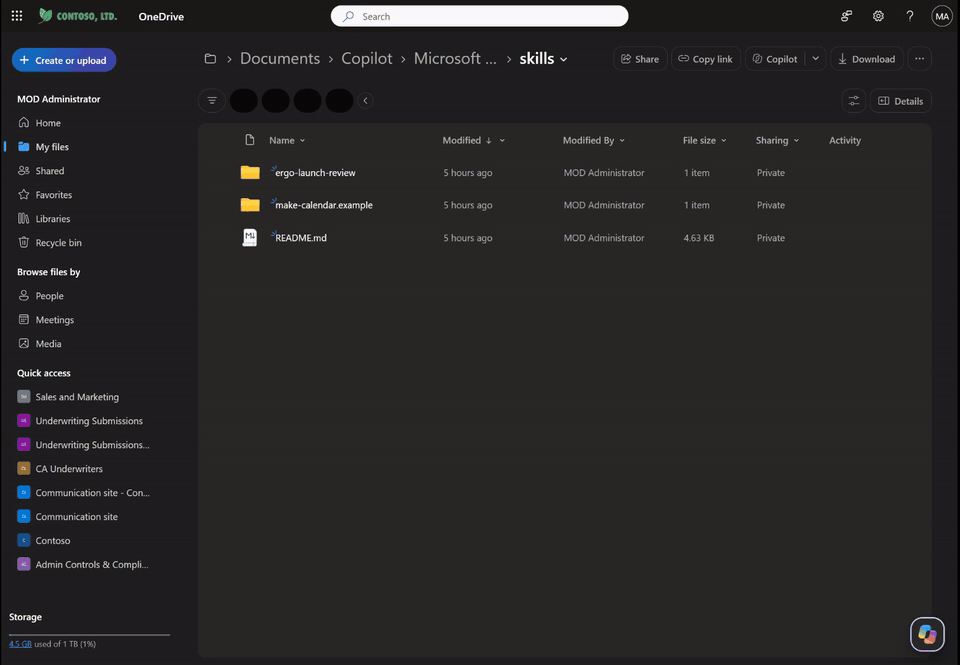
Task: Expand the Copilot button dropdown arrow
Action: [816, 59]
